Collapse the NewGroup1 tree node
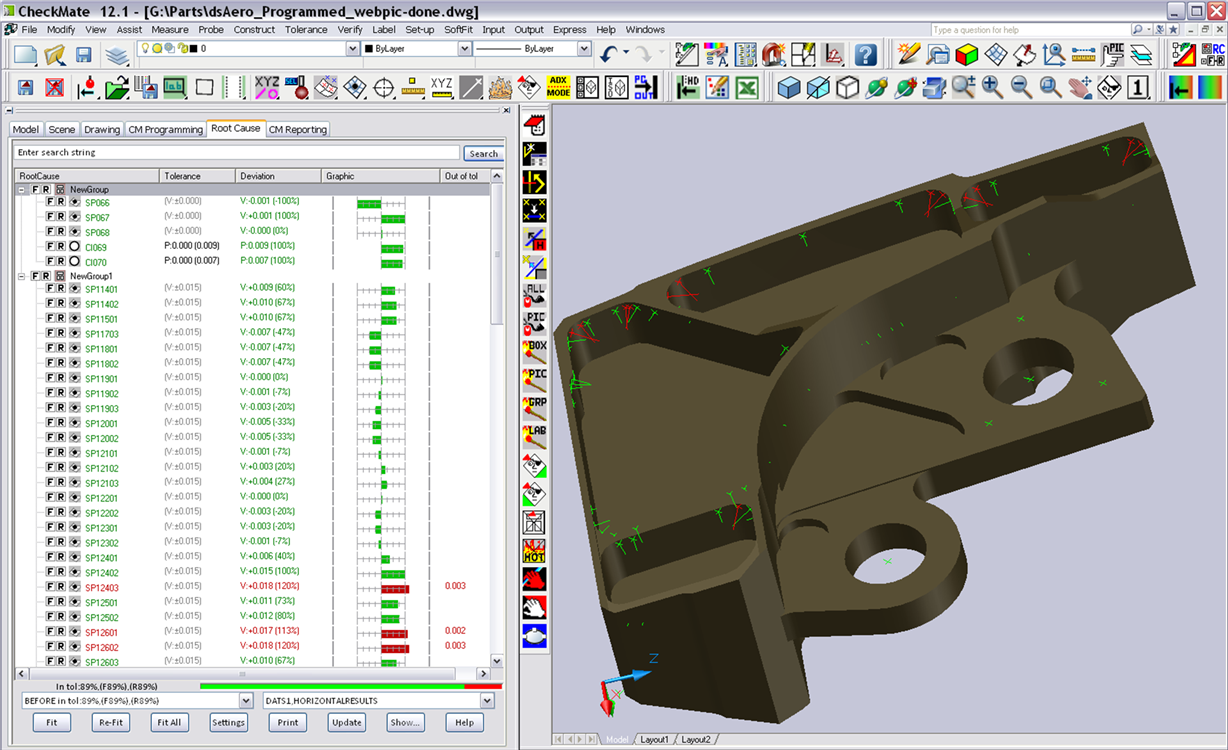 [22, 276]
